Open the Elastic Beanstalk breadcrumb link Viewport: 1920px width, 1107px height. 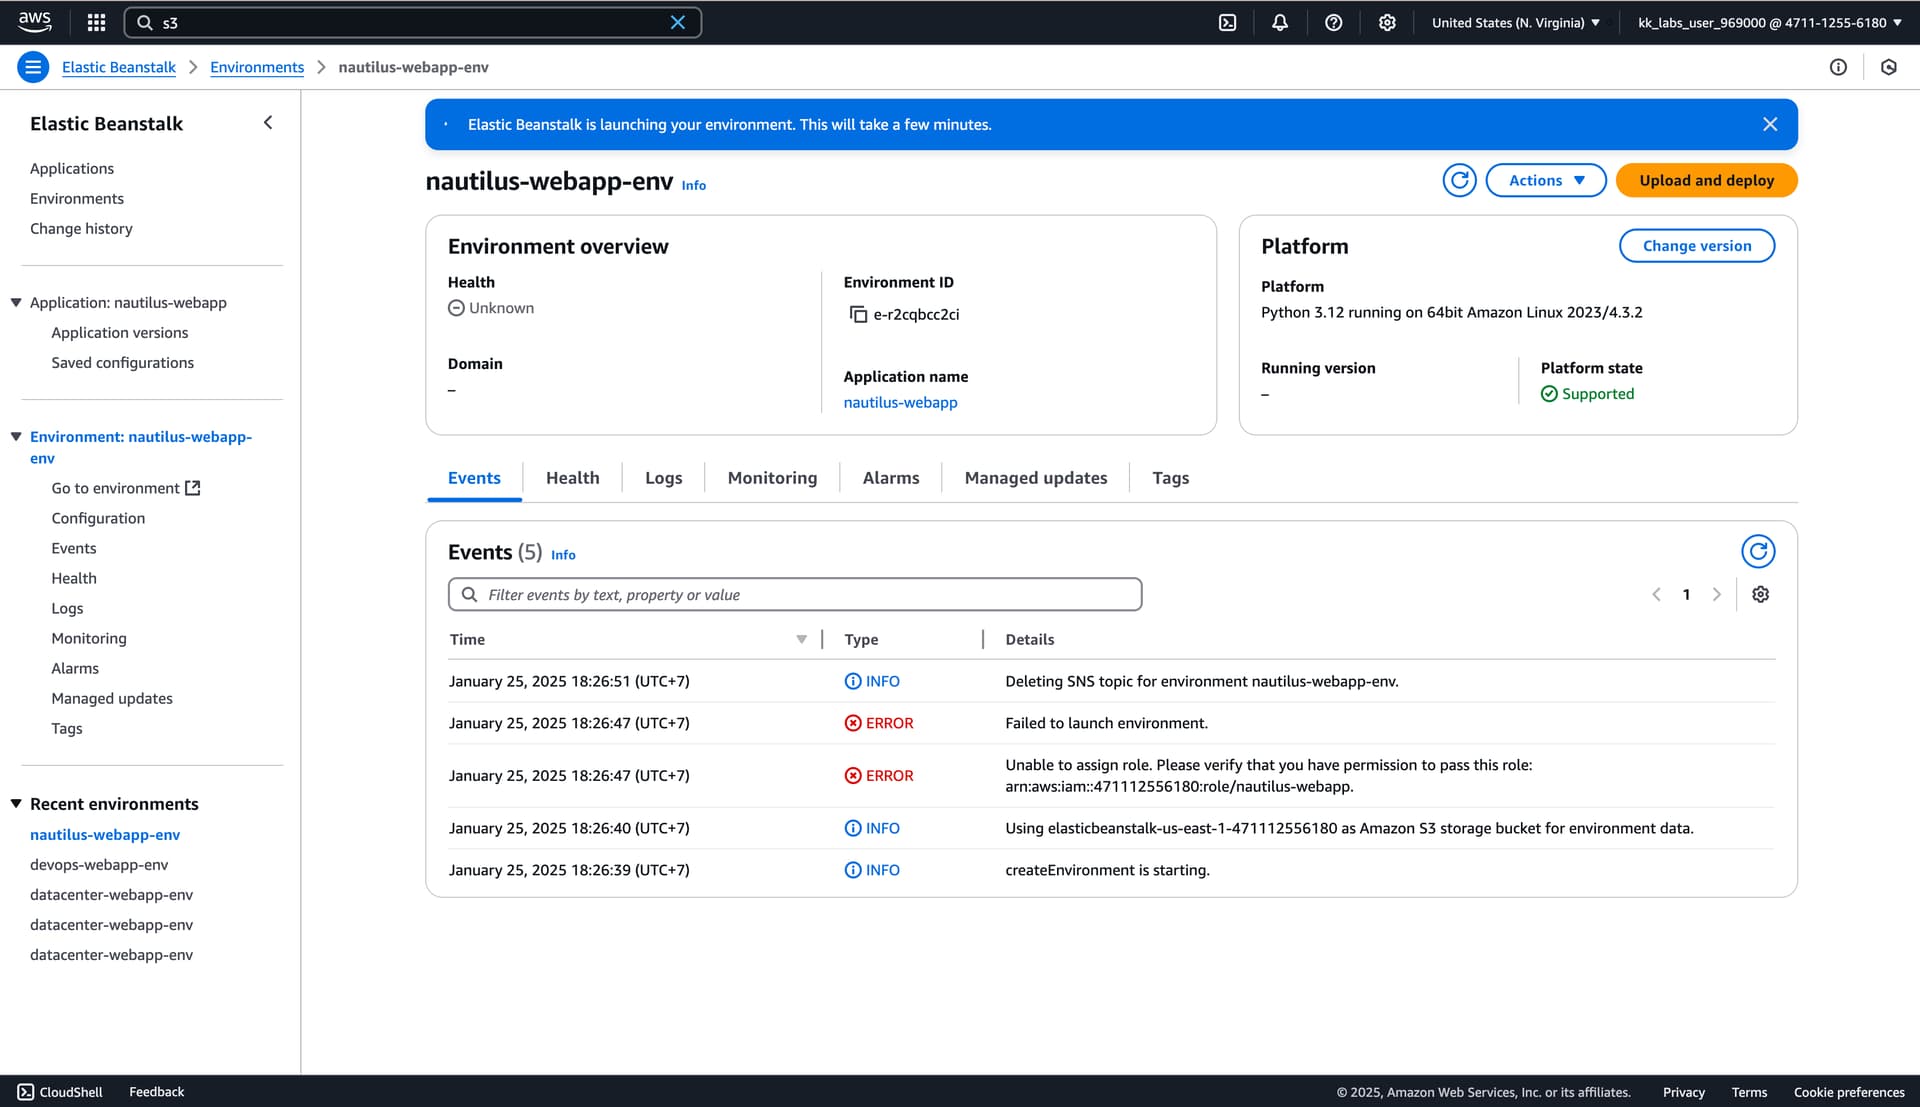(118, 67)
